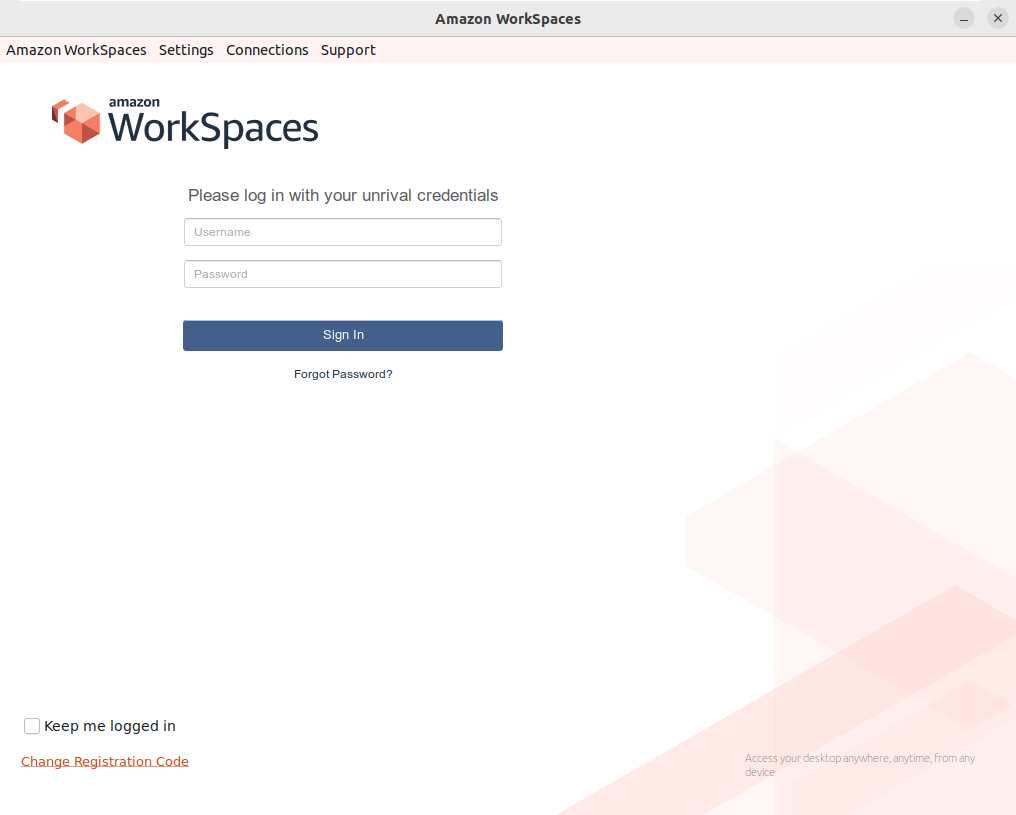Minimize the Amazon WorkSpaces window
Image resolution: width=1016 pixels, height=815 pixels.
[964, 19]
